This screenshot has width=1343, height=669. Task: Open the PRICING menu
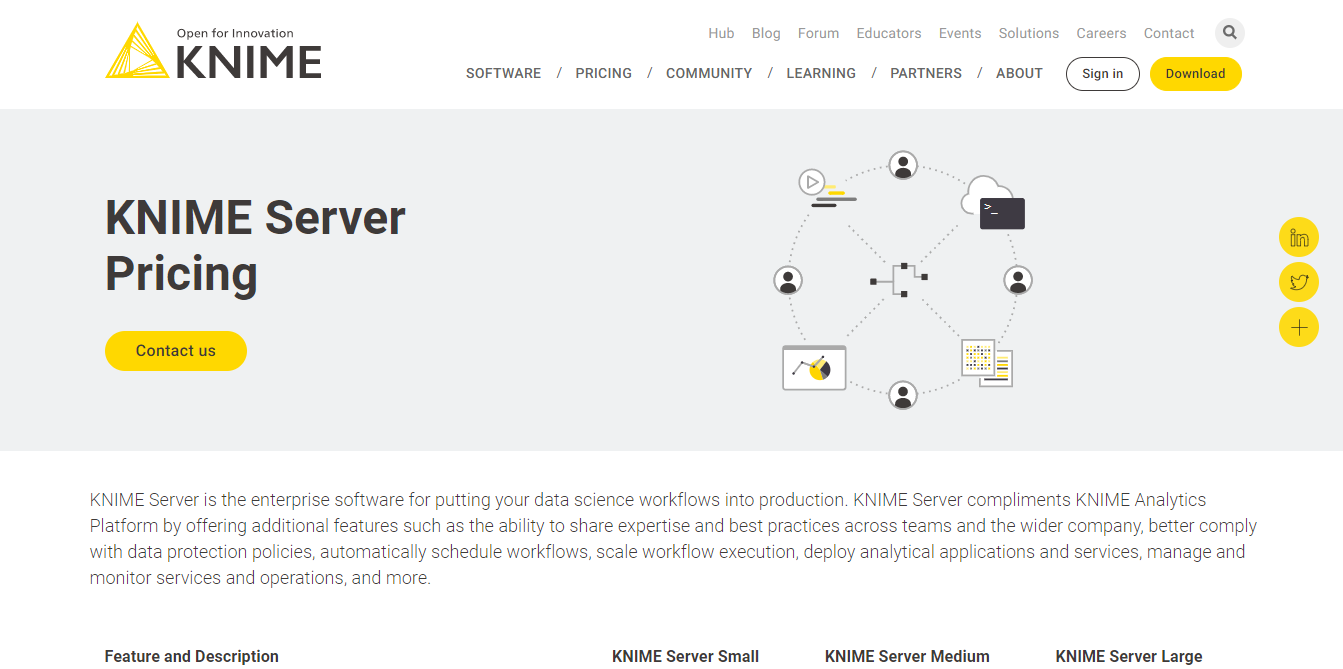click(604, 73)
